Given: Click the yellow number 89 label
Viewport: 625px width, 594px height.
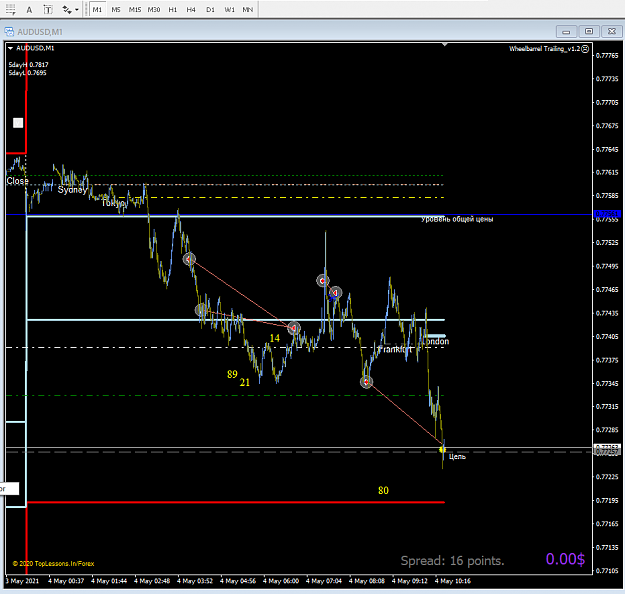Looking at the screenshot, I should point(232,374).
